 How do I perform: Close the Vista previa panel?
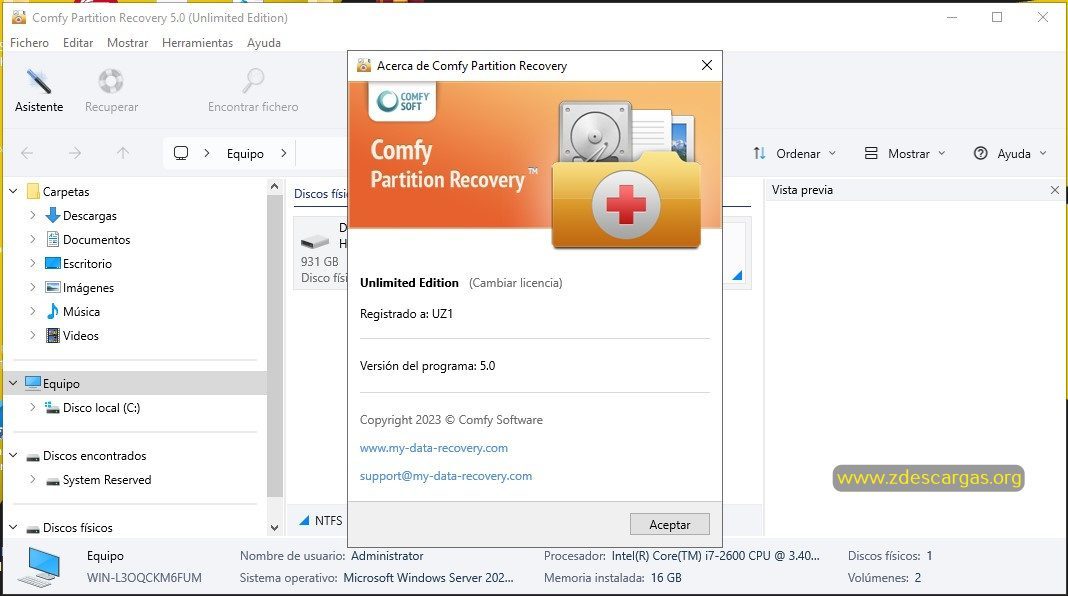coord(1054,190)
